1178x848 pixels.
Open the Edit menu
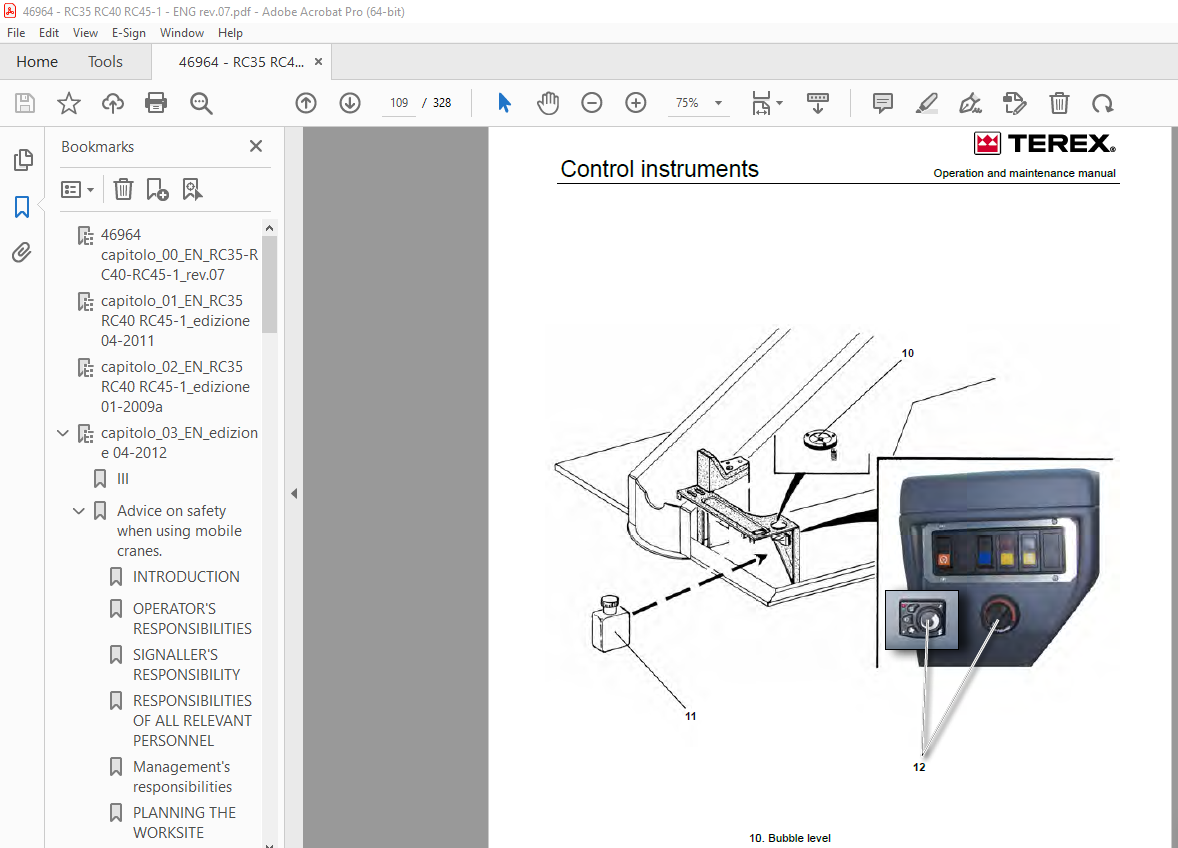(x=49, y=33)
